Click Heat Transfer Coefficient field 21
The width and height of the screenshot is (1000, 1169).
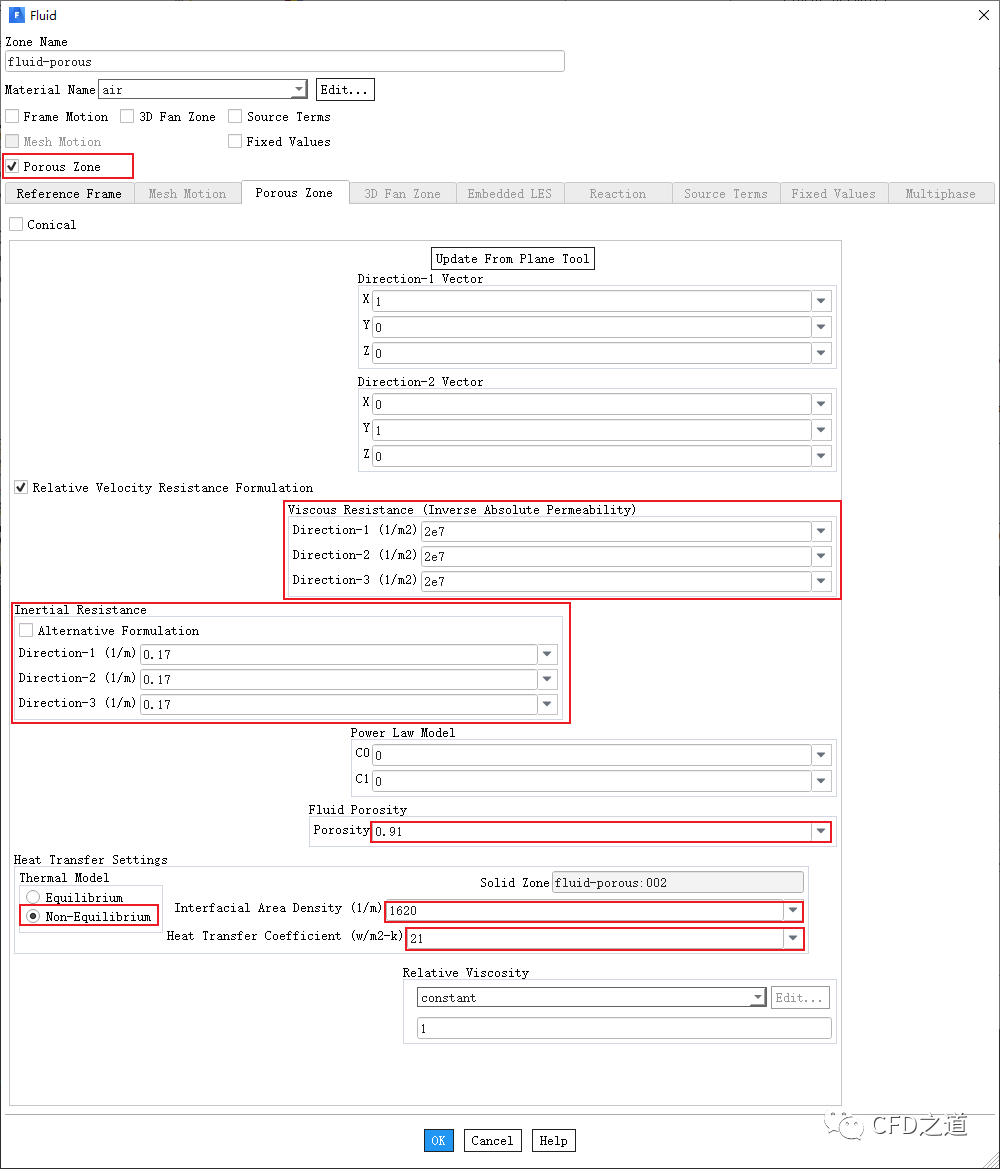point(595,938)
